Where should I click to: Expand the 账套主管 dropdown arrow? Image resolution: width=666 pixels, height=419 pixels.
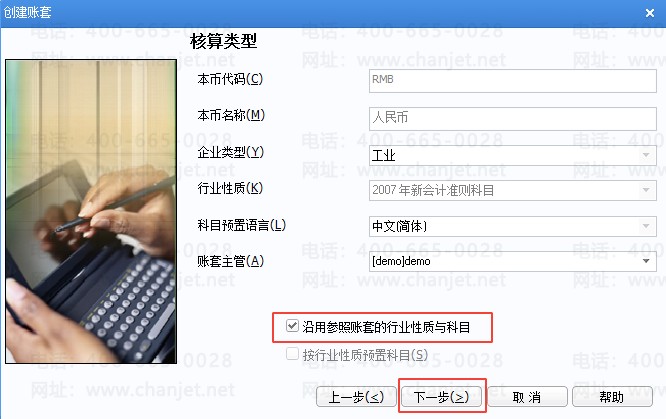646,261
